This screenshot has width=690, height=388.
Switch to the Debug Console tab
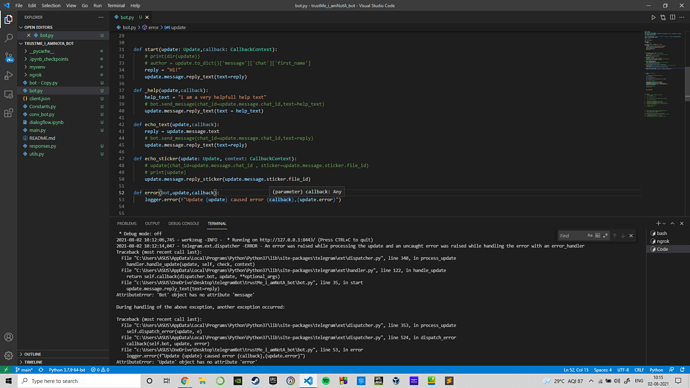[184, 223]
